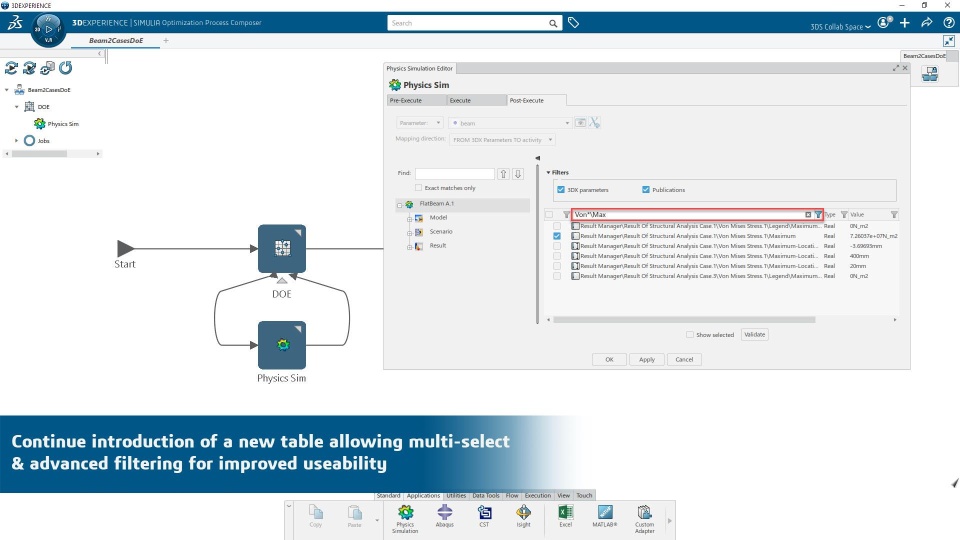Toggle the Publications checkbox
960x540 pixels.
coord(645,190)
